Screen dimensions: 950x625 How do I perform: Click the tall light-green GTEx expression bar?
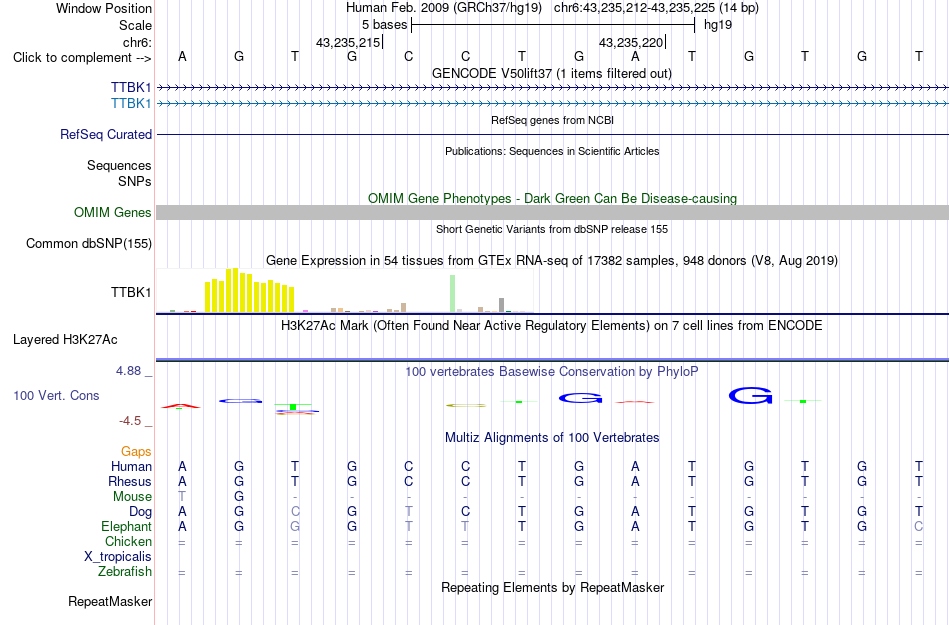(452, 294)
